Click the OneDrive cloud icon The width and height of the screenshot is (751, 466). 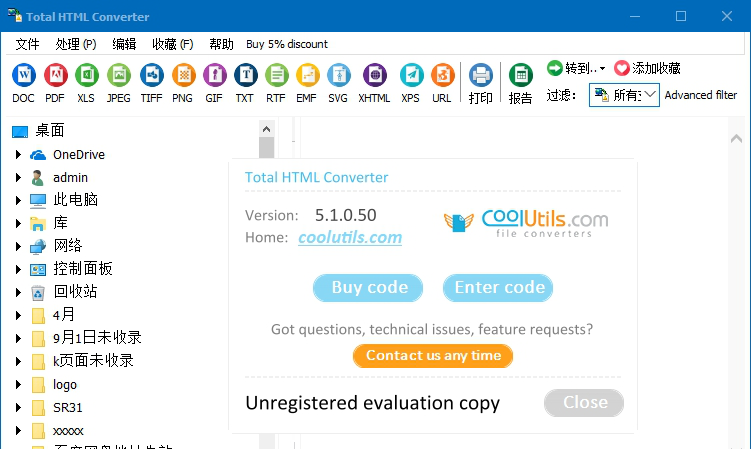(38, 155)
